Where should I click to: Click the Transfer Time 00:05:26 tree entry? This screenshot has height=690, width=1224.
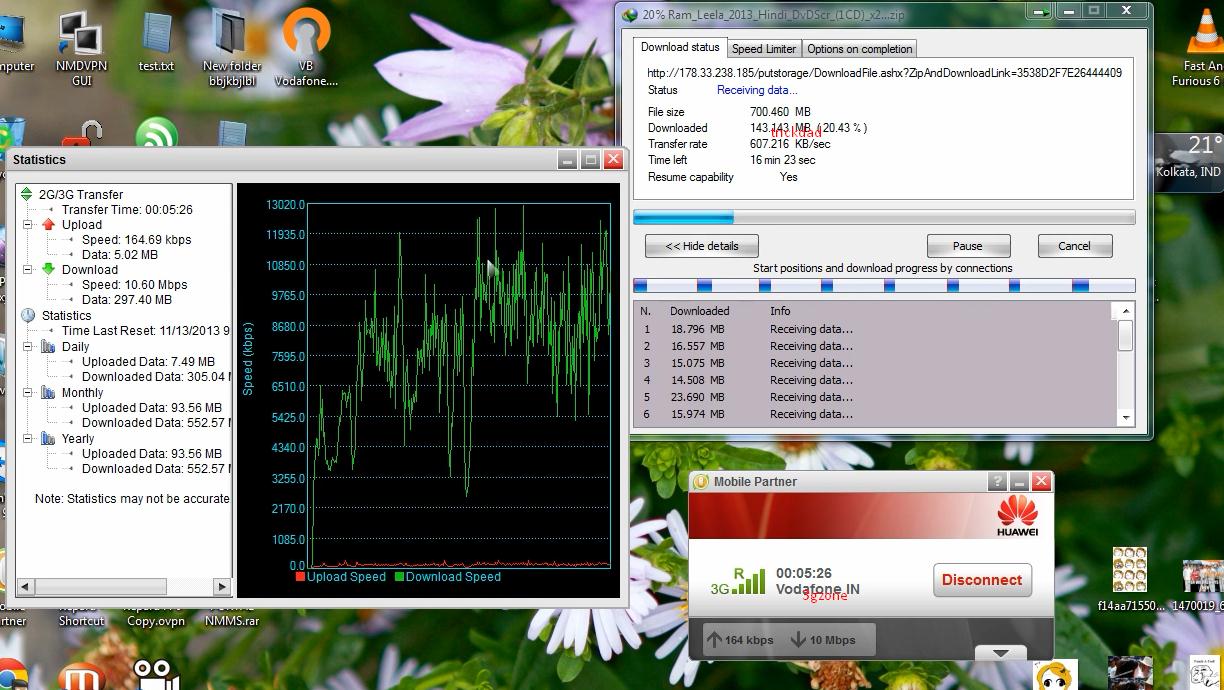pyautogui.click(x=127, y=210)
